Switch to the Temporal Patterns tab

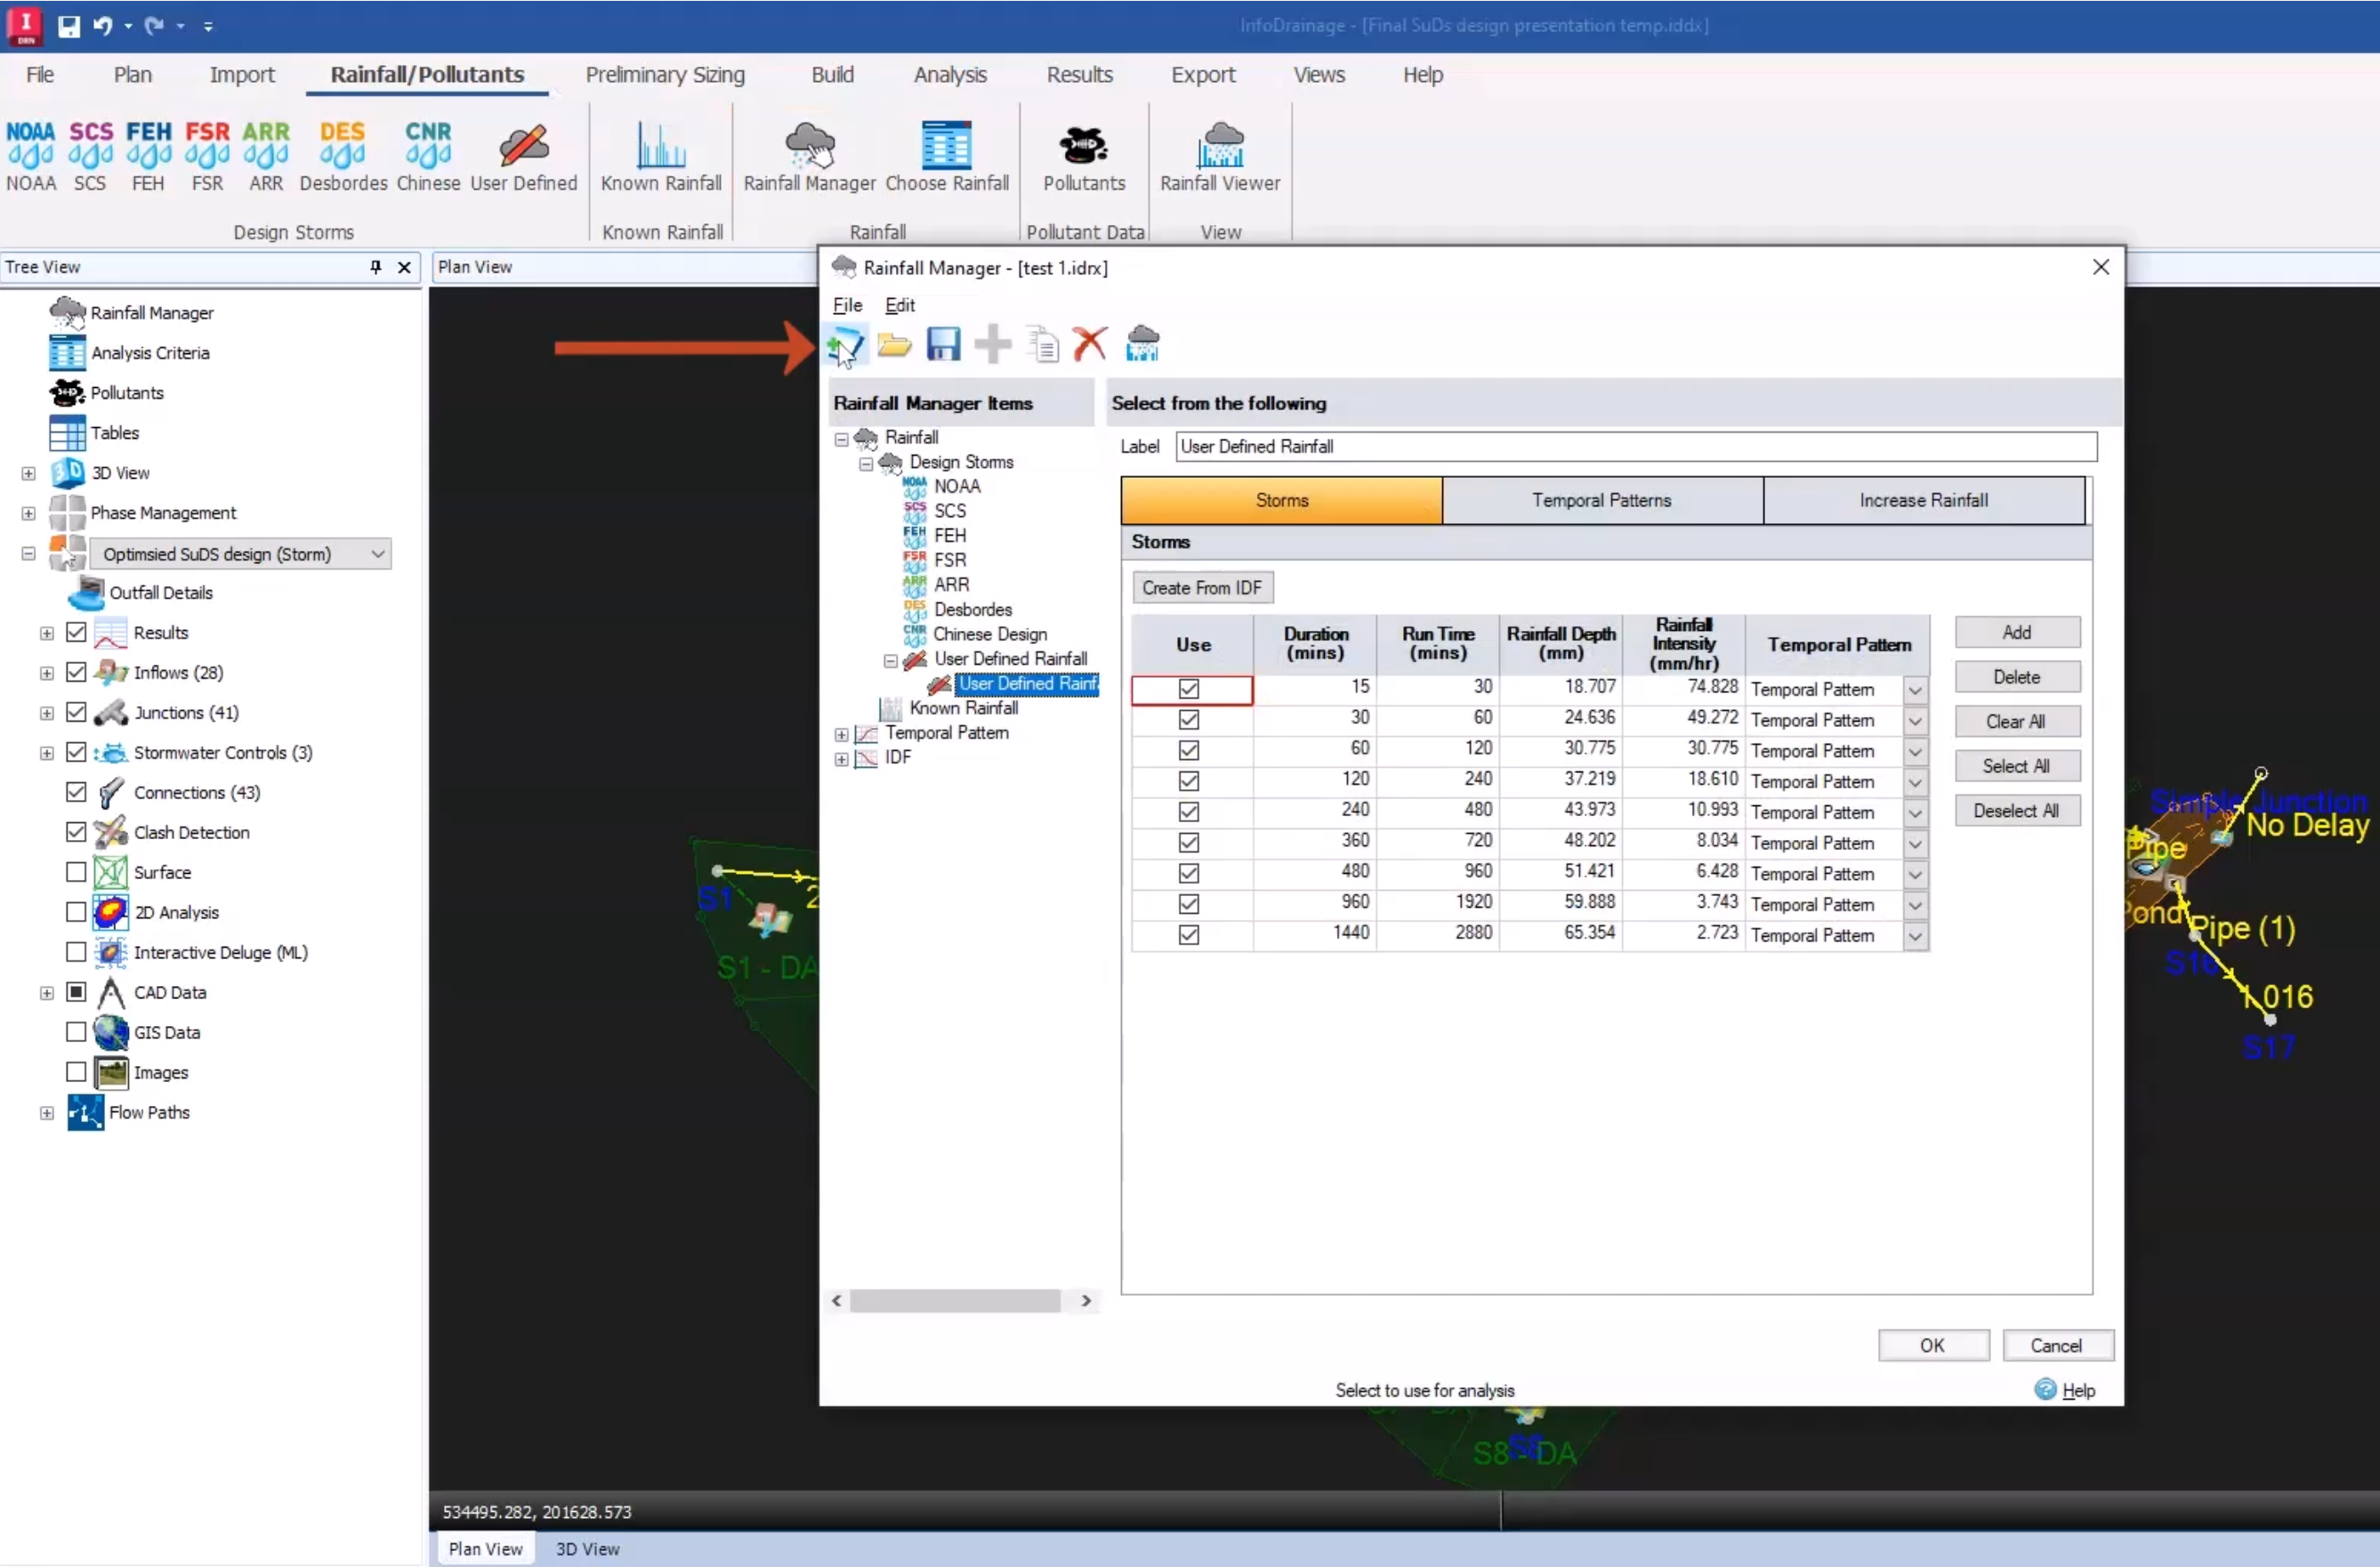pos(1603,498)
